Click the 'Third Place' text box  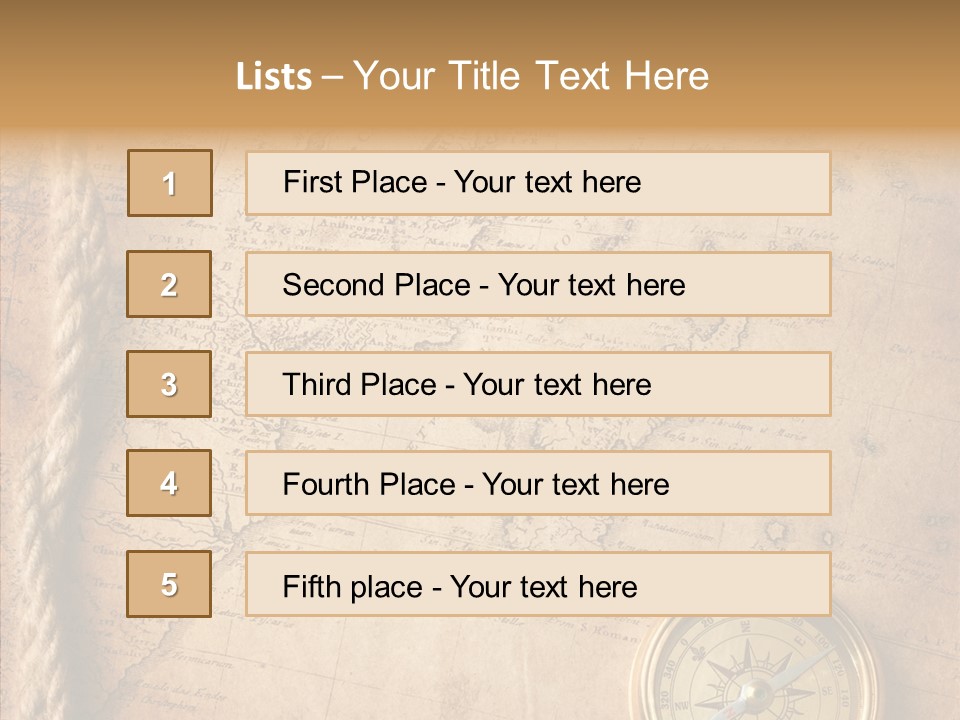tap(538, 384)
